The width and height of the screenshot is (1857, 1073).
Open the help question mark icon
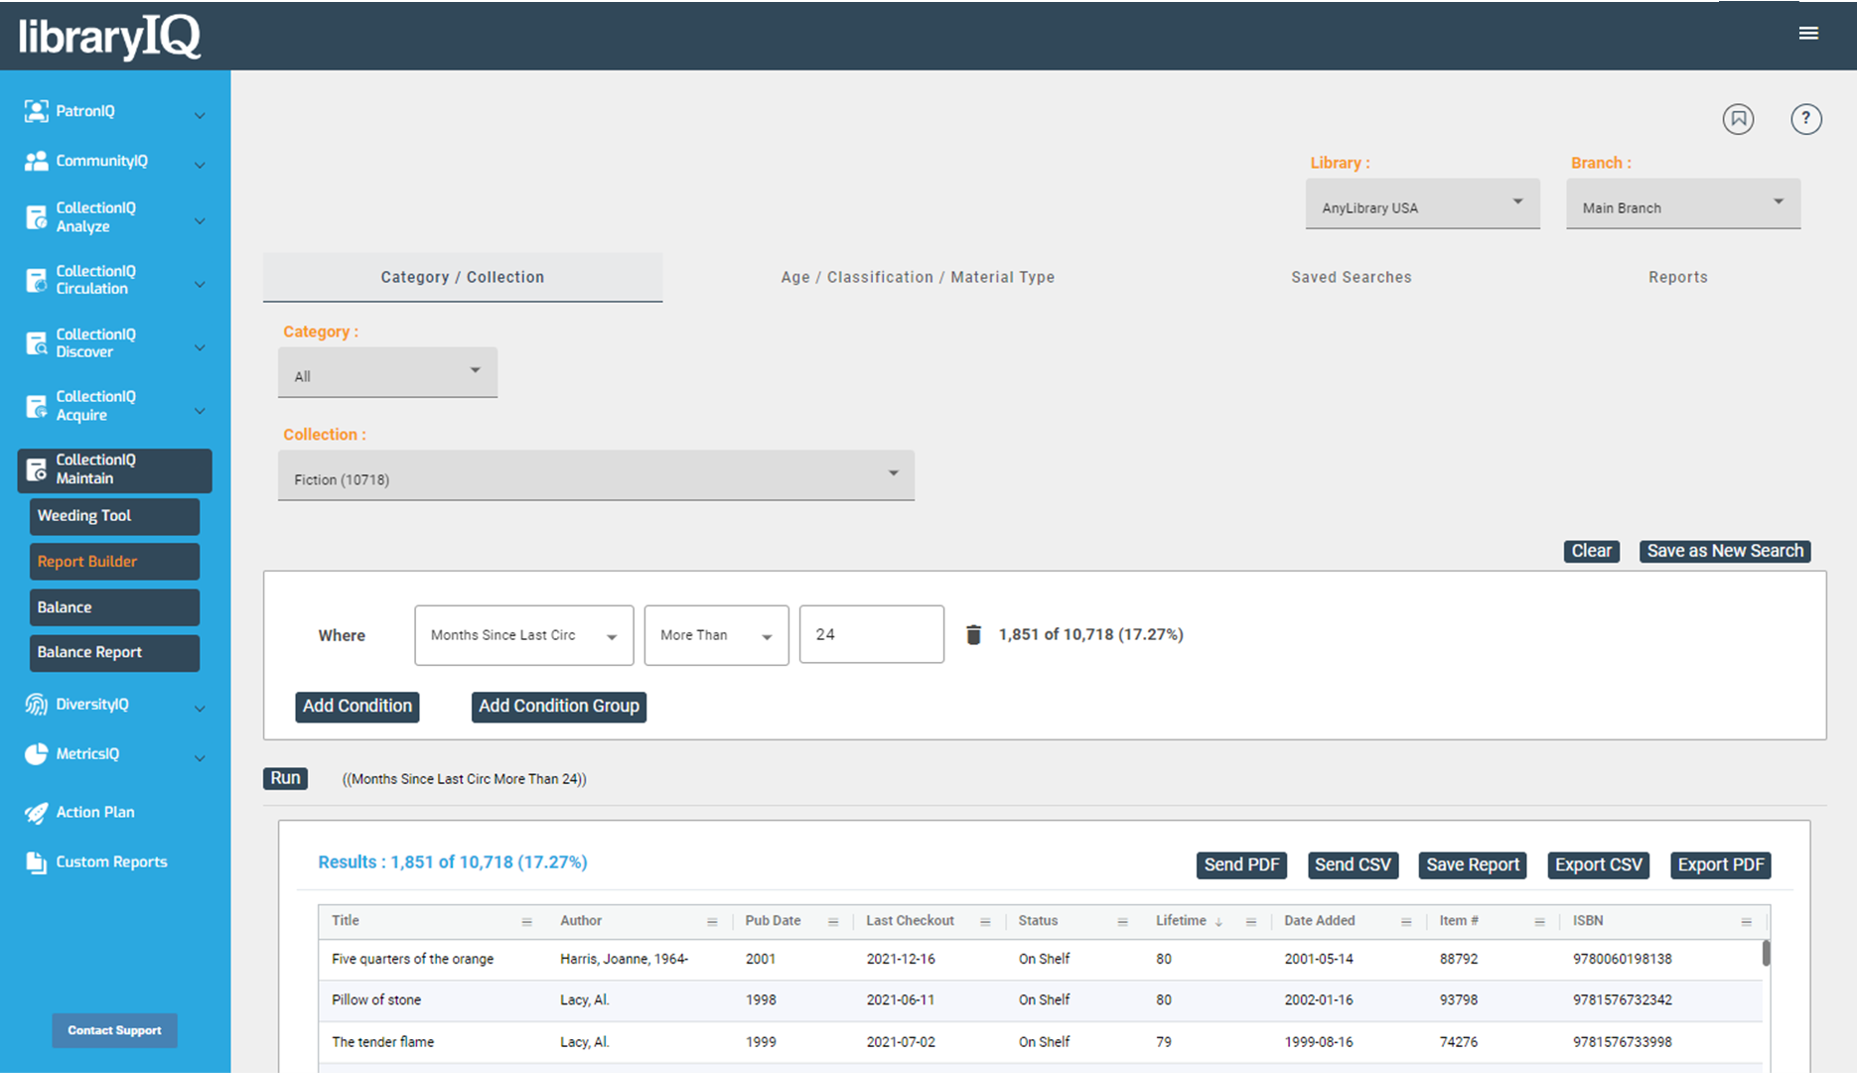[1806, 119]
